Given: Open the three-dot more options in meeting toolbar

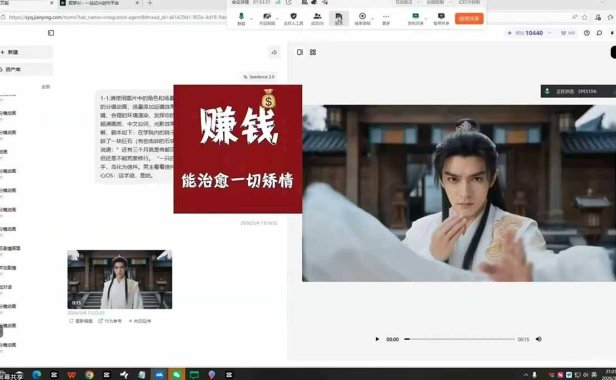Looking at the screenshot, I should pos(386,18).
